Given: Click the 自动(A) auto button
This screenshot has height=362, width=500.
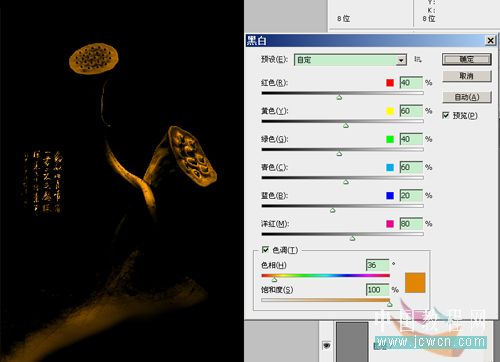Looking at the screenshot, I should point(467,97).
